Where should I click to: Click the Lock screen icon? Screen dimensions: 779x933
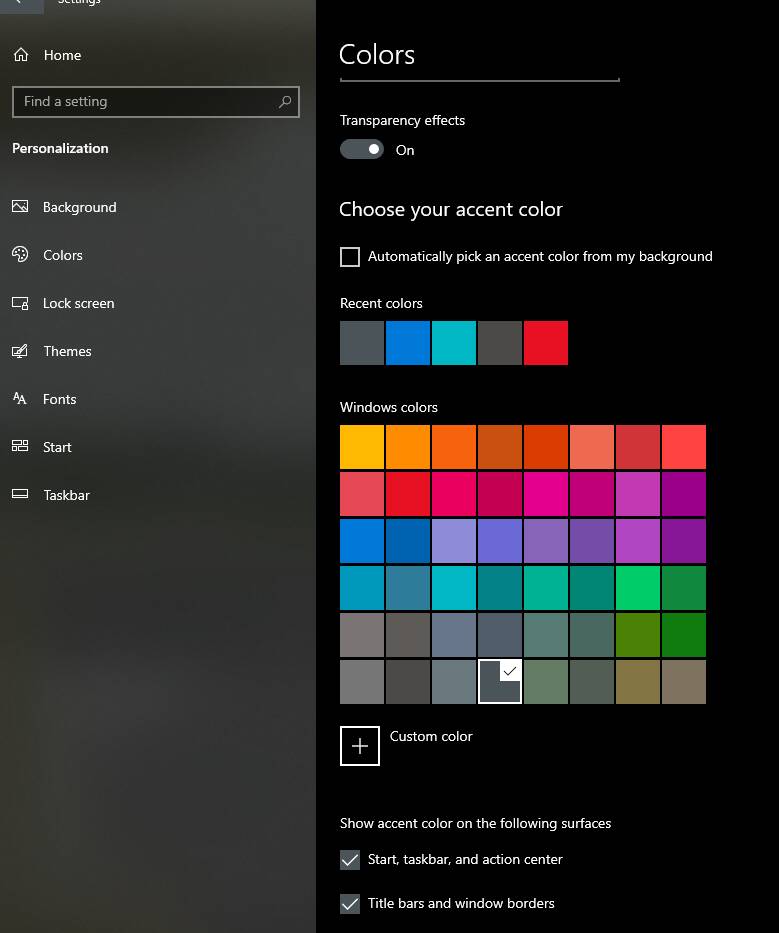(20, 303)
